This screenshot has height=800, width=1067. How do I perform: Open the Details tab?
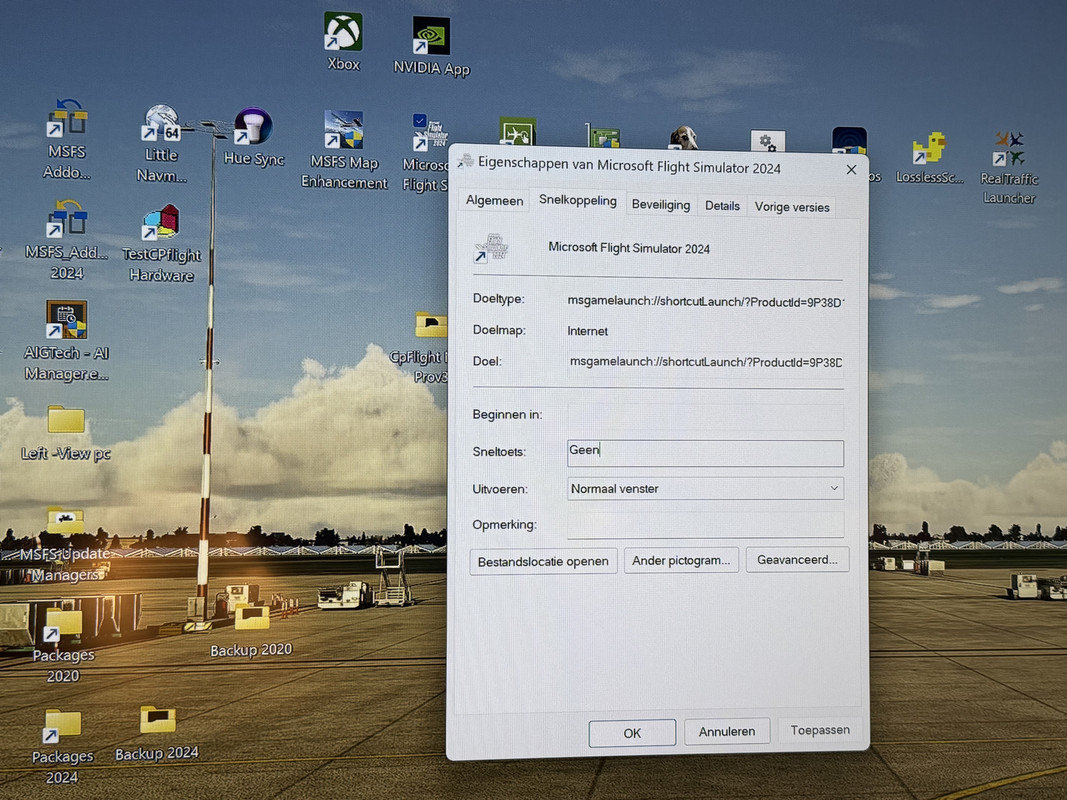(x=722, y=205)
